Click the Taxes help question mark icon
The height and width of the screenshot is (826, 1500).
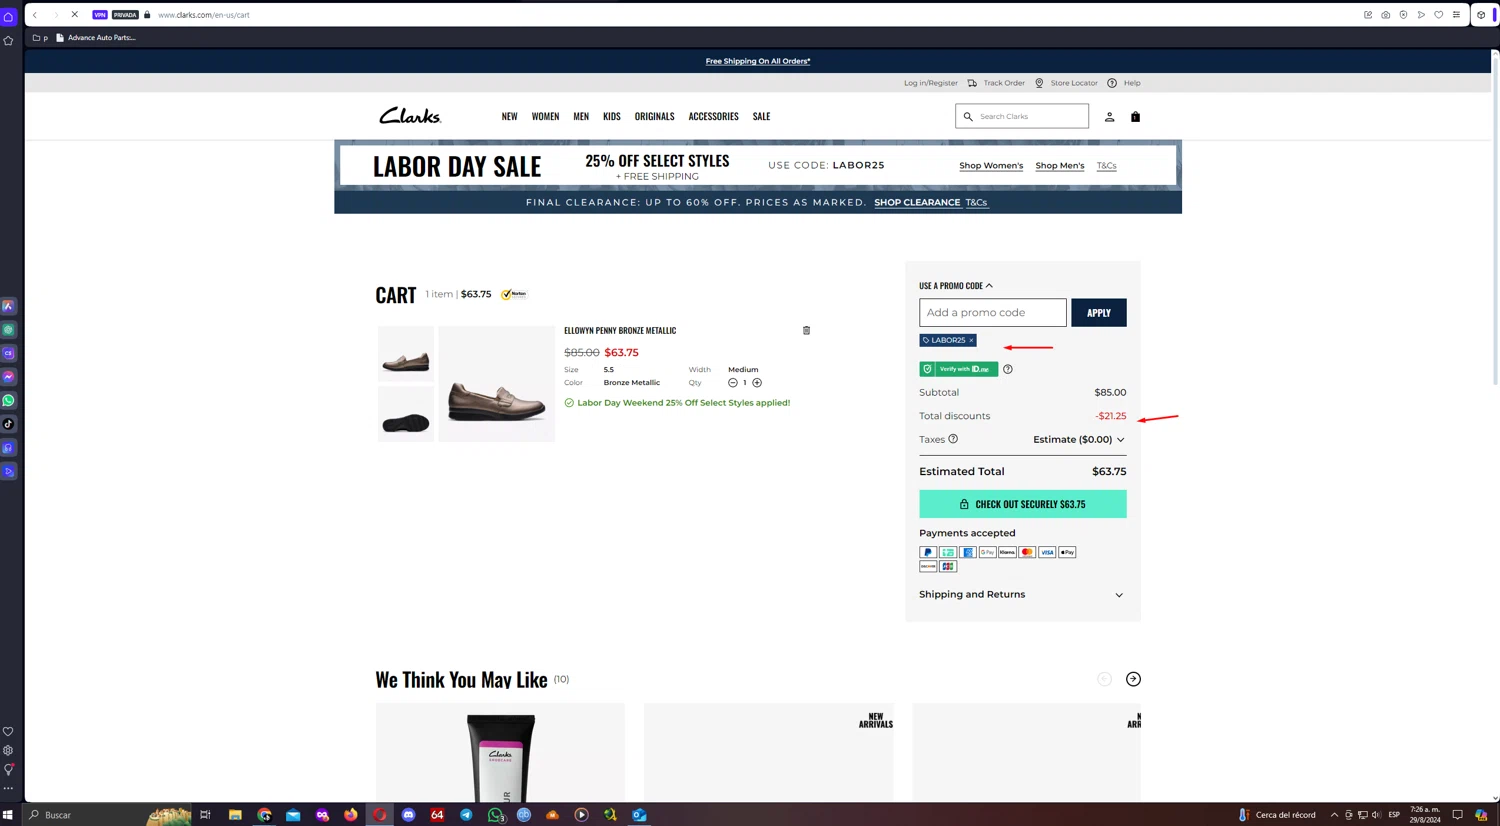[x=953, y=439]
